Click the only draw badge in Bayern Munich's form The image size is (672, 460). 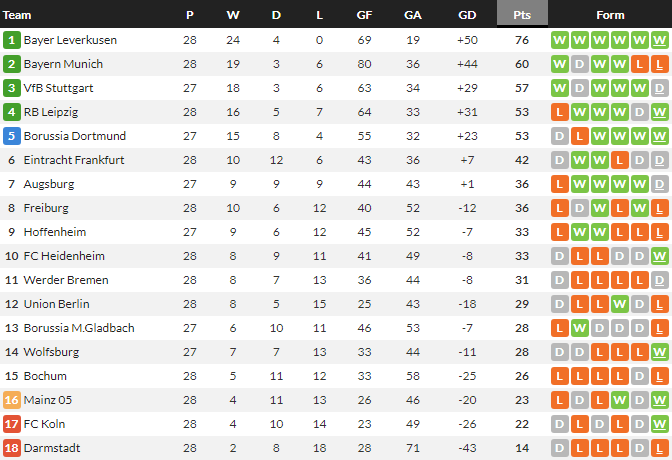pyautogui.click(x=580, y=64)
